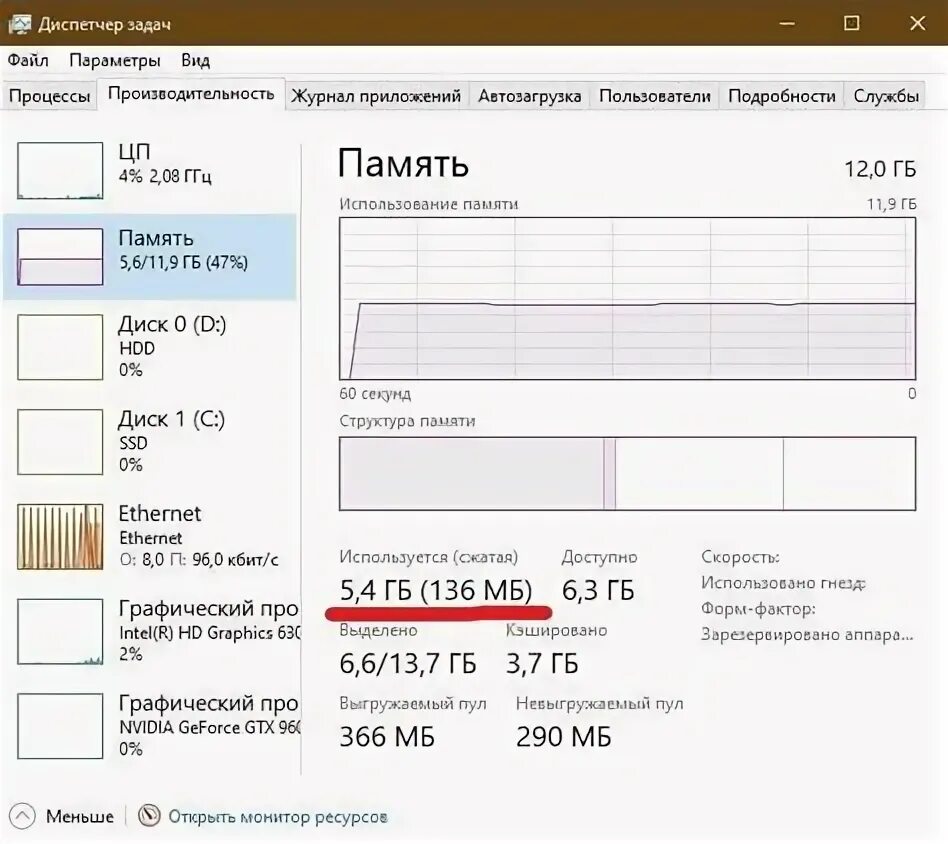Select the Диск 0 (D:) thumbnail graph

point(60,347)
